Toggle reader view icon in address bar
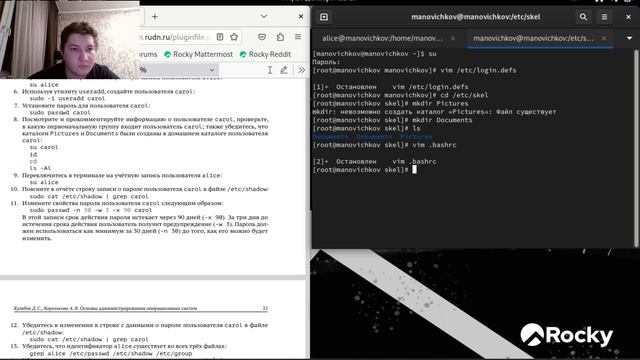 coord(220,37)
